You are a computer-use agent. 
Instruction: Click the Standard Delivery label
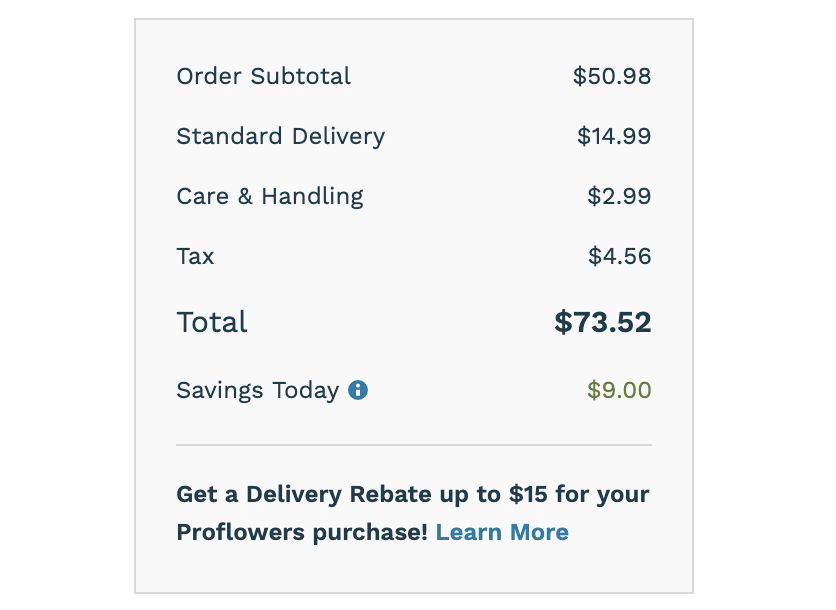pos(280,137)
